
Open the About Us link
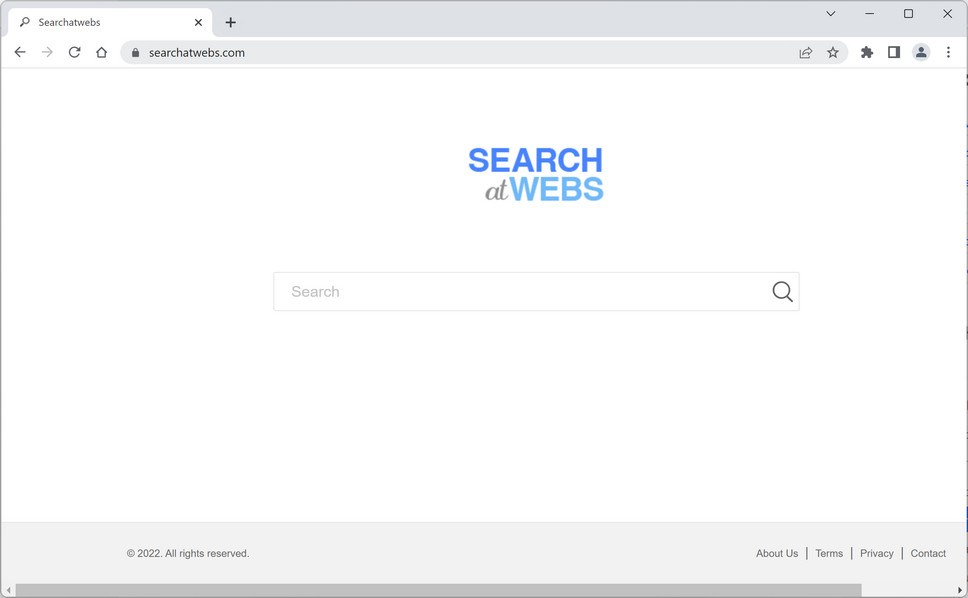[777, 554]
